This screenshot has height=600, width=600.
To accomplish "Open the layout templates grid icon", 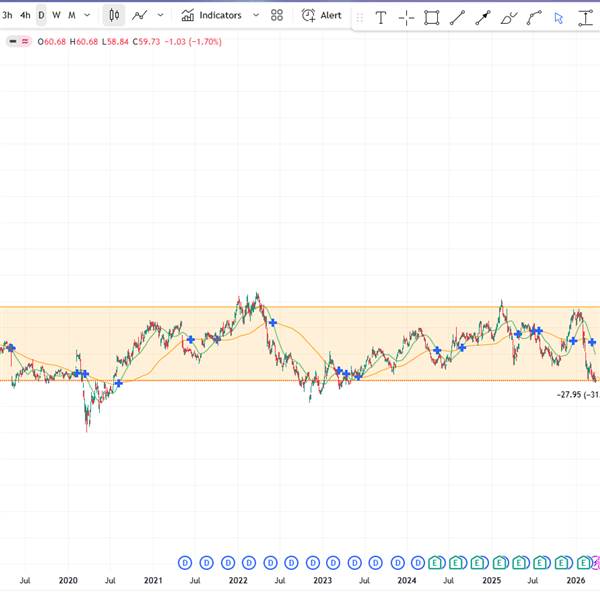I will click(x=277, y=15).
